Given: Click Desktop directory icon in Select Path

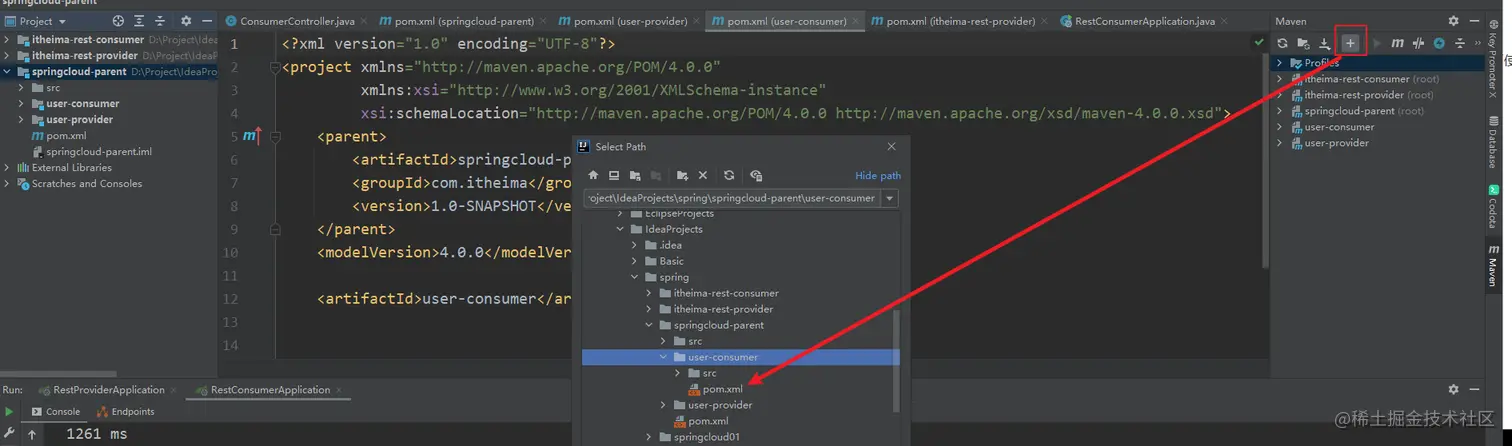Looking at the screenshot, I should [x=614, y=175].
